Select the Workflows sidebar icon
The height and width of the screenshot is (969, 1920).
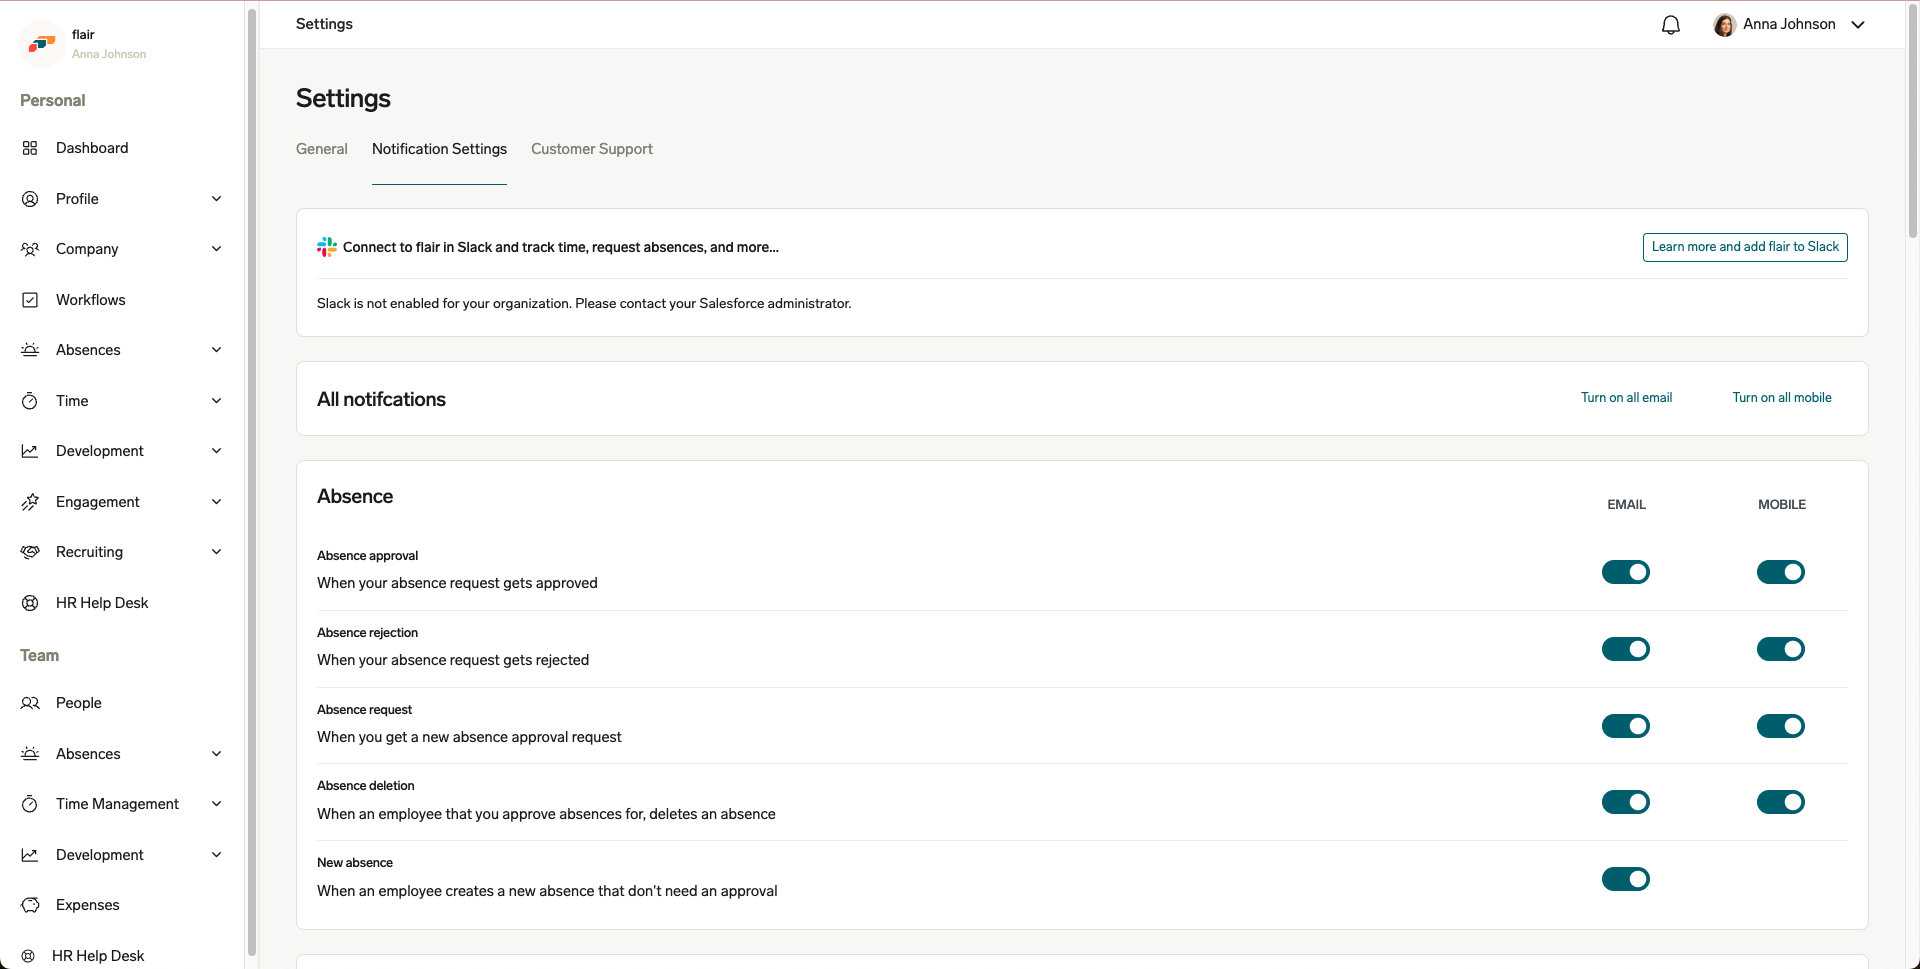click(30, 299)
